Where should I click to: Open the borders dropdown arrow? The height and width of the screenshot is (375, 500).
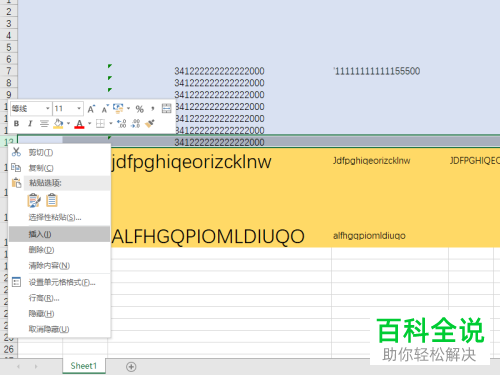pos(111,124)
